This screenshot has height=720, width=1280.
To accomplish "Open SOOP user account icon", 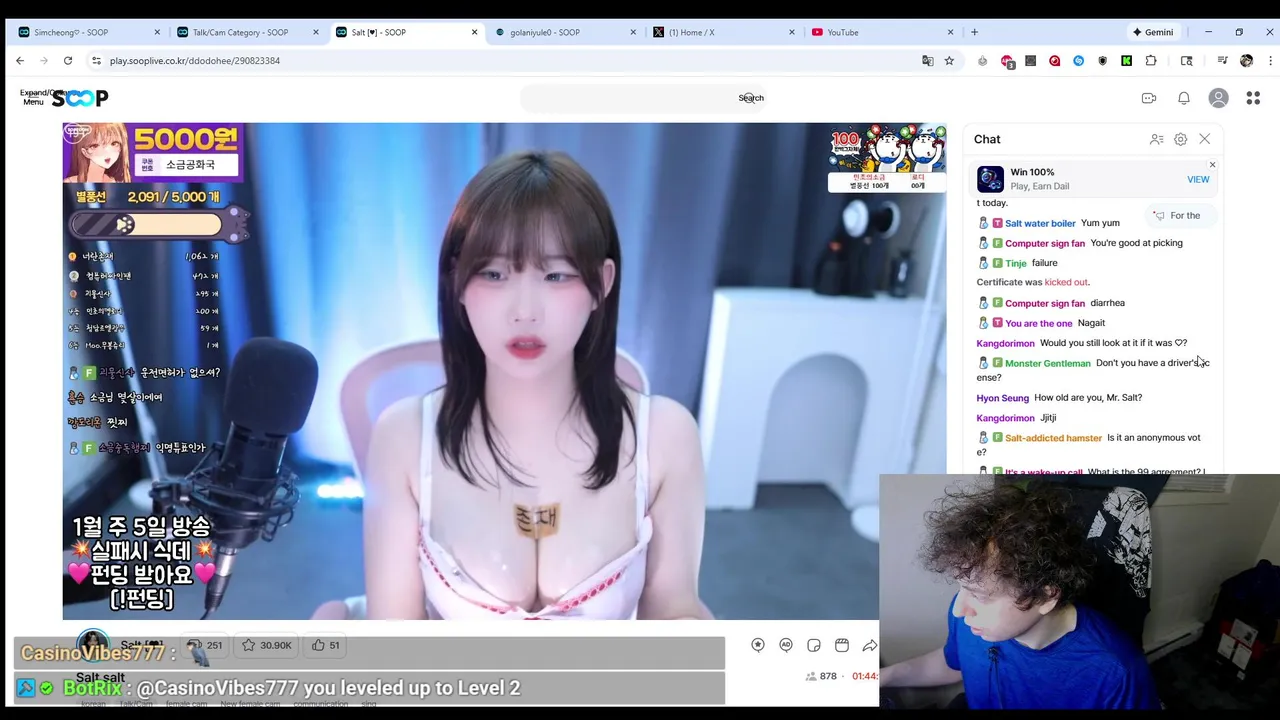I will [1218, 98].
